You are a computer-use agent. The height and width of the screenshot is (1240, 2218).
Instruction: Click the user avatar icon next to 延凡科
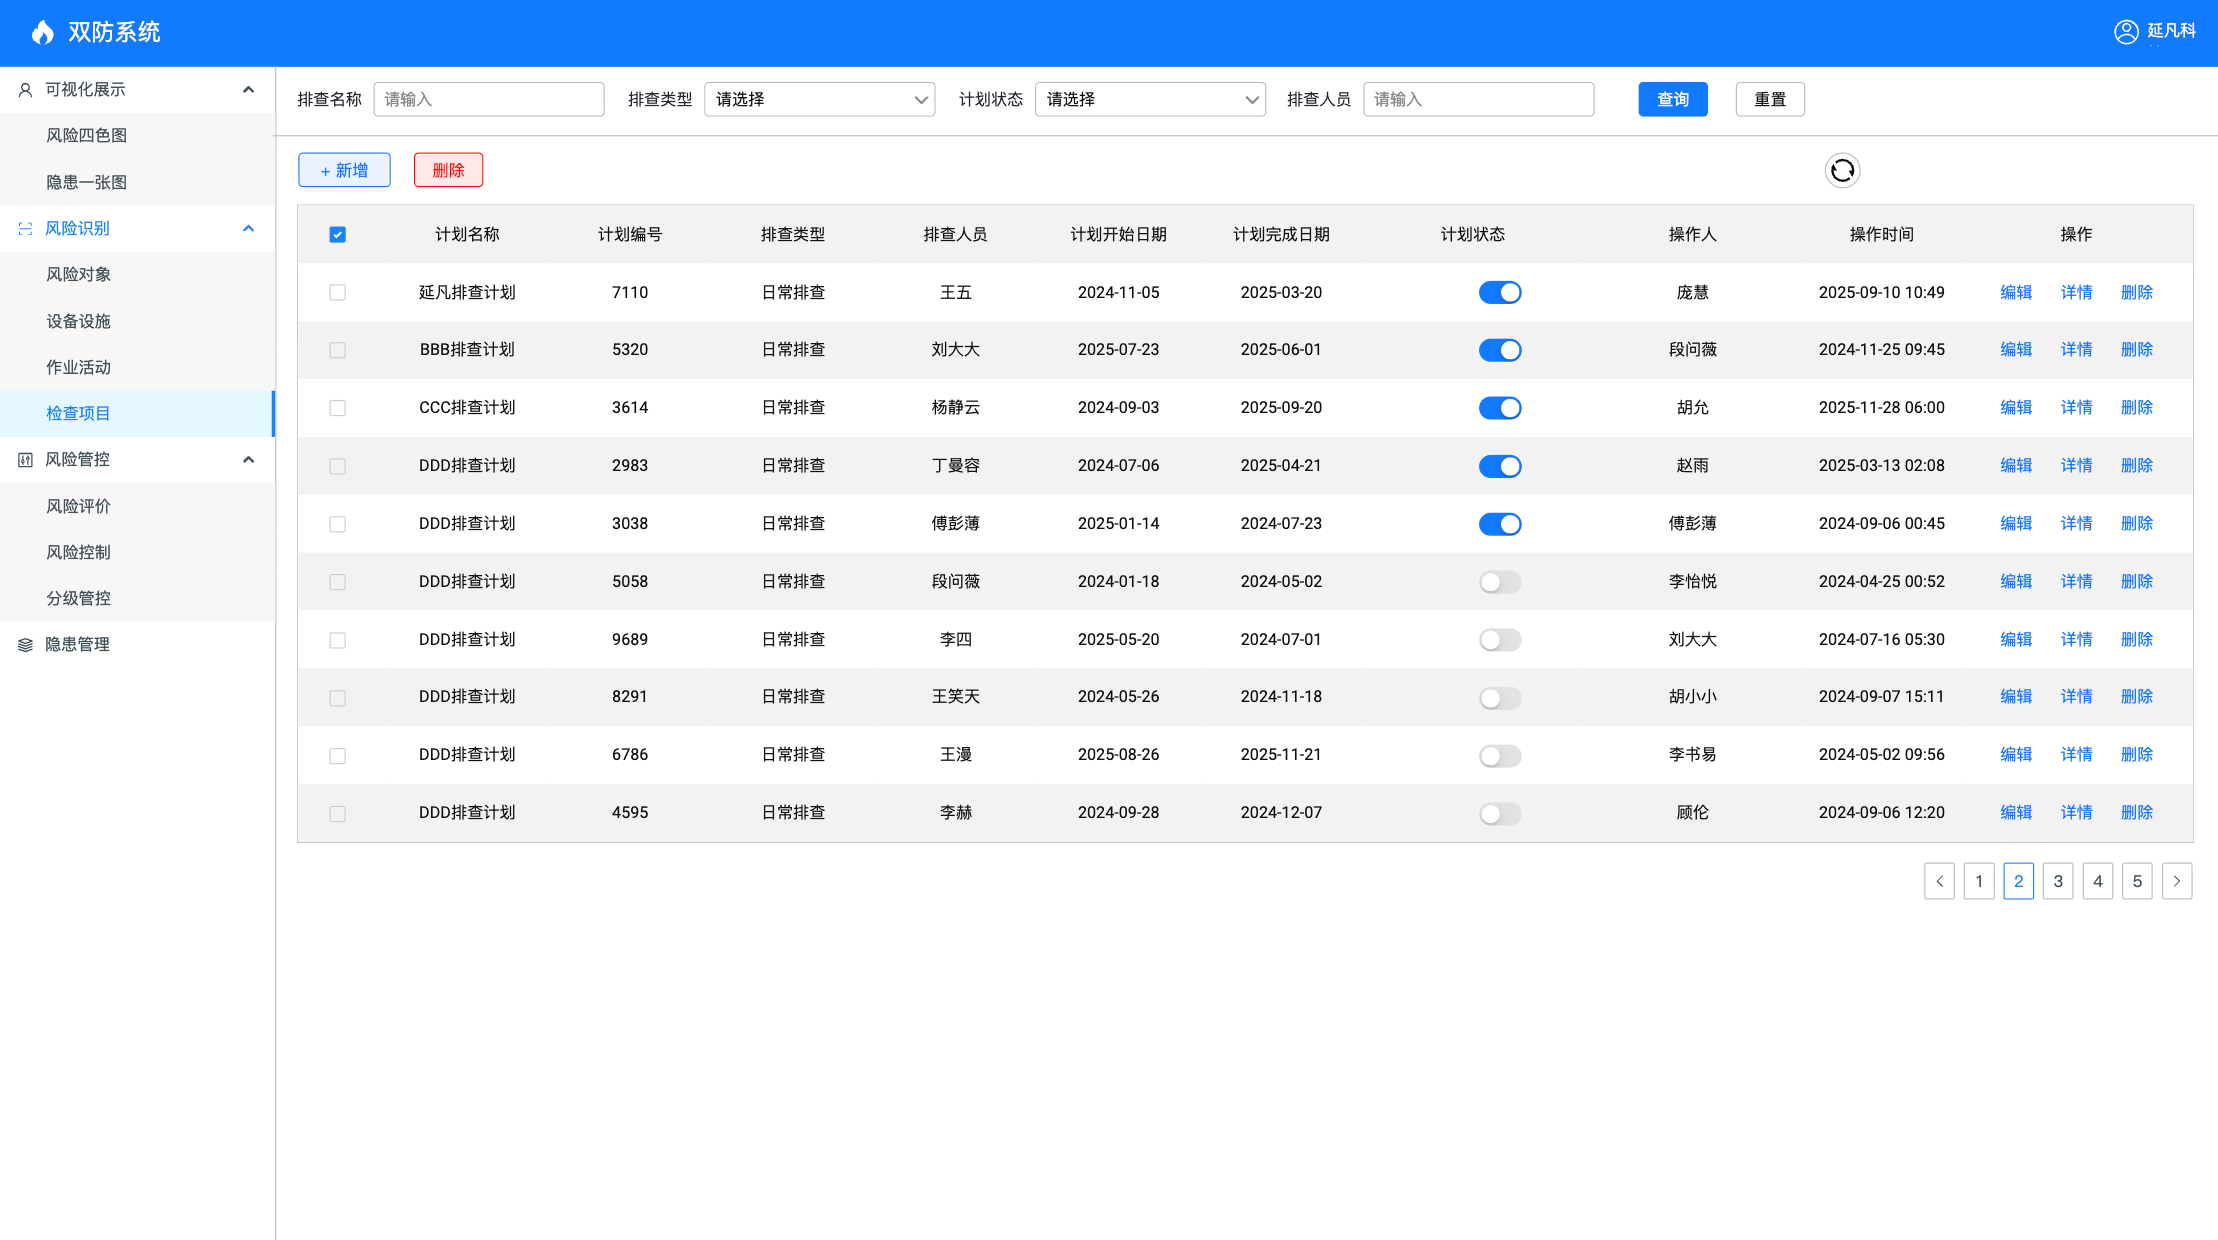2126,32
